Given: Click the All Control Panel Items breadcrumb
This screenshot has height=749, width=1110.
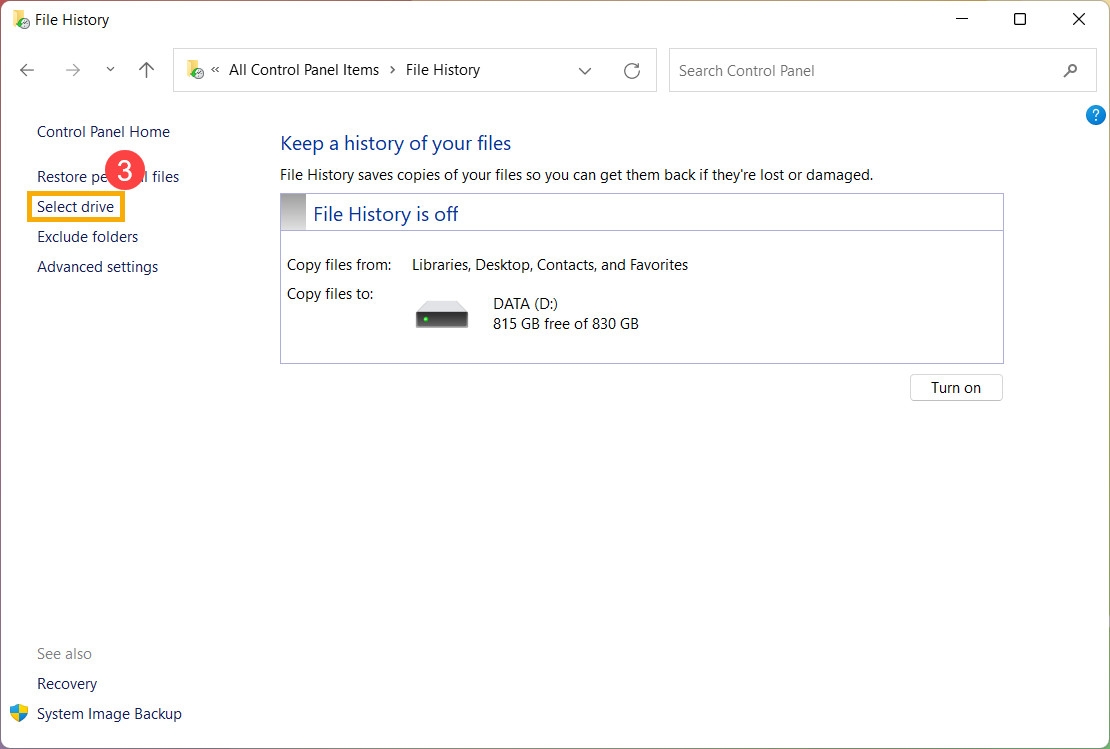Looking at the screenshot, I should pos(304,70).
